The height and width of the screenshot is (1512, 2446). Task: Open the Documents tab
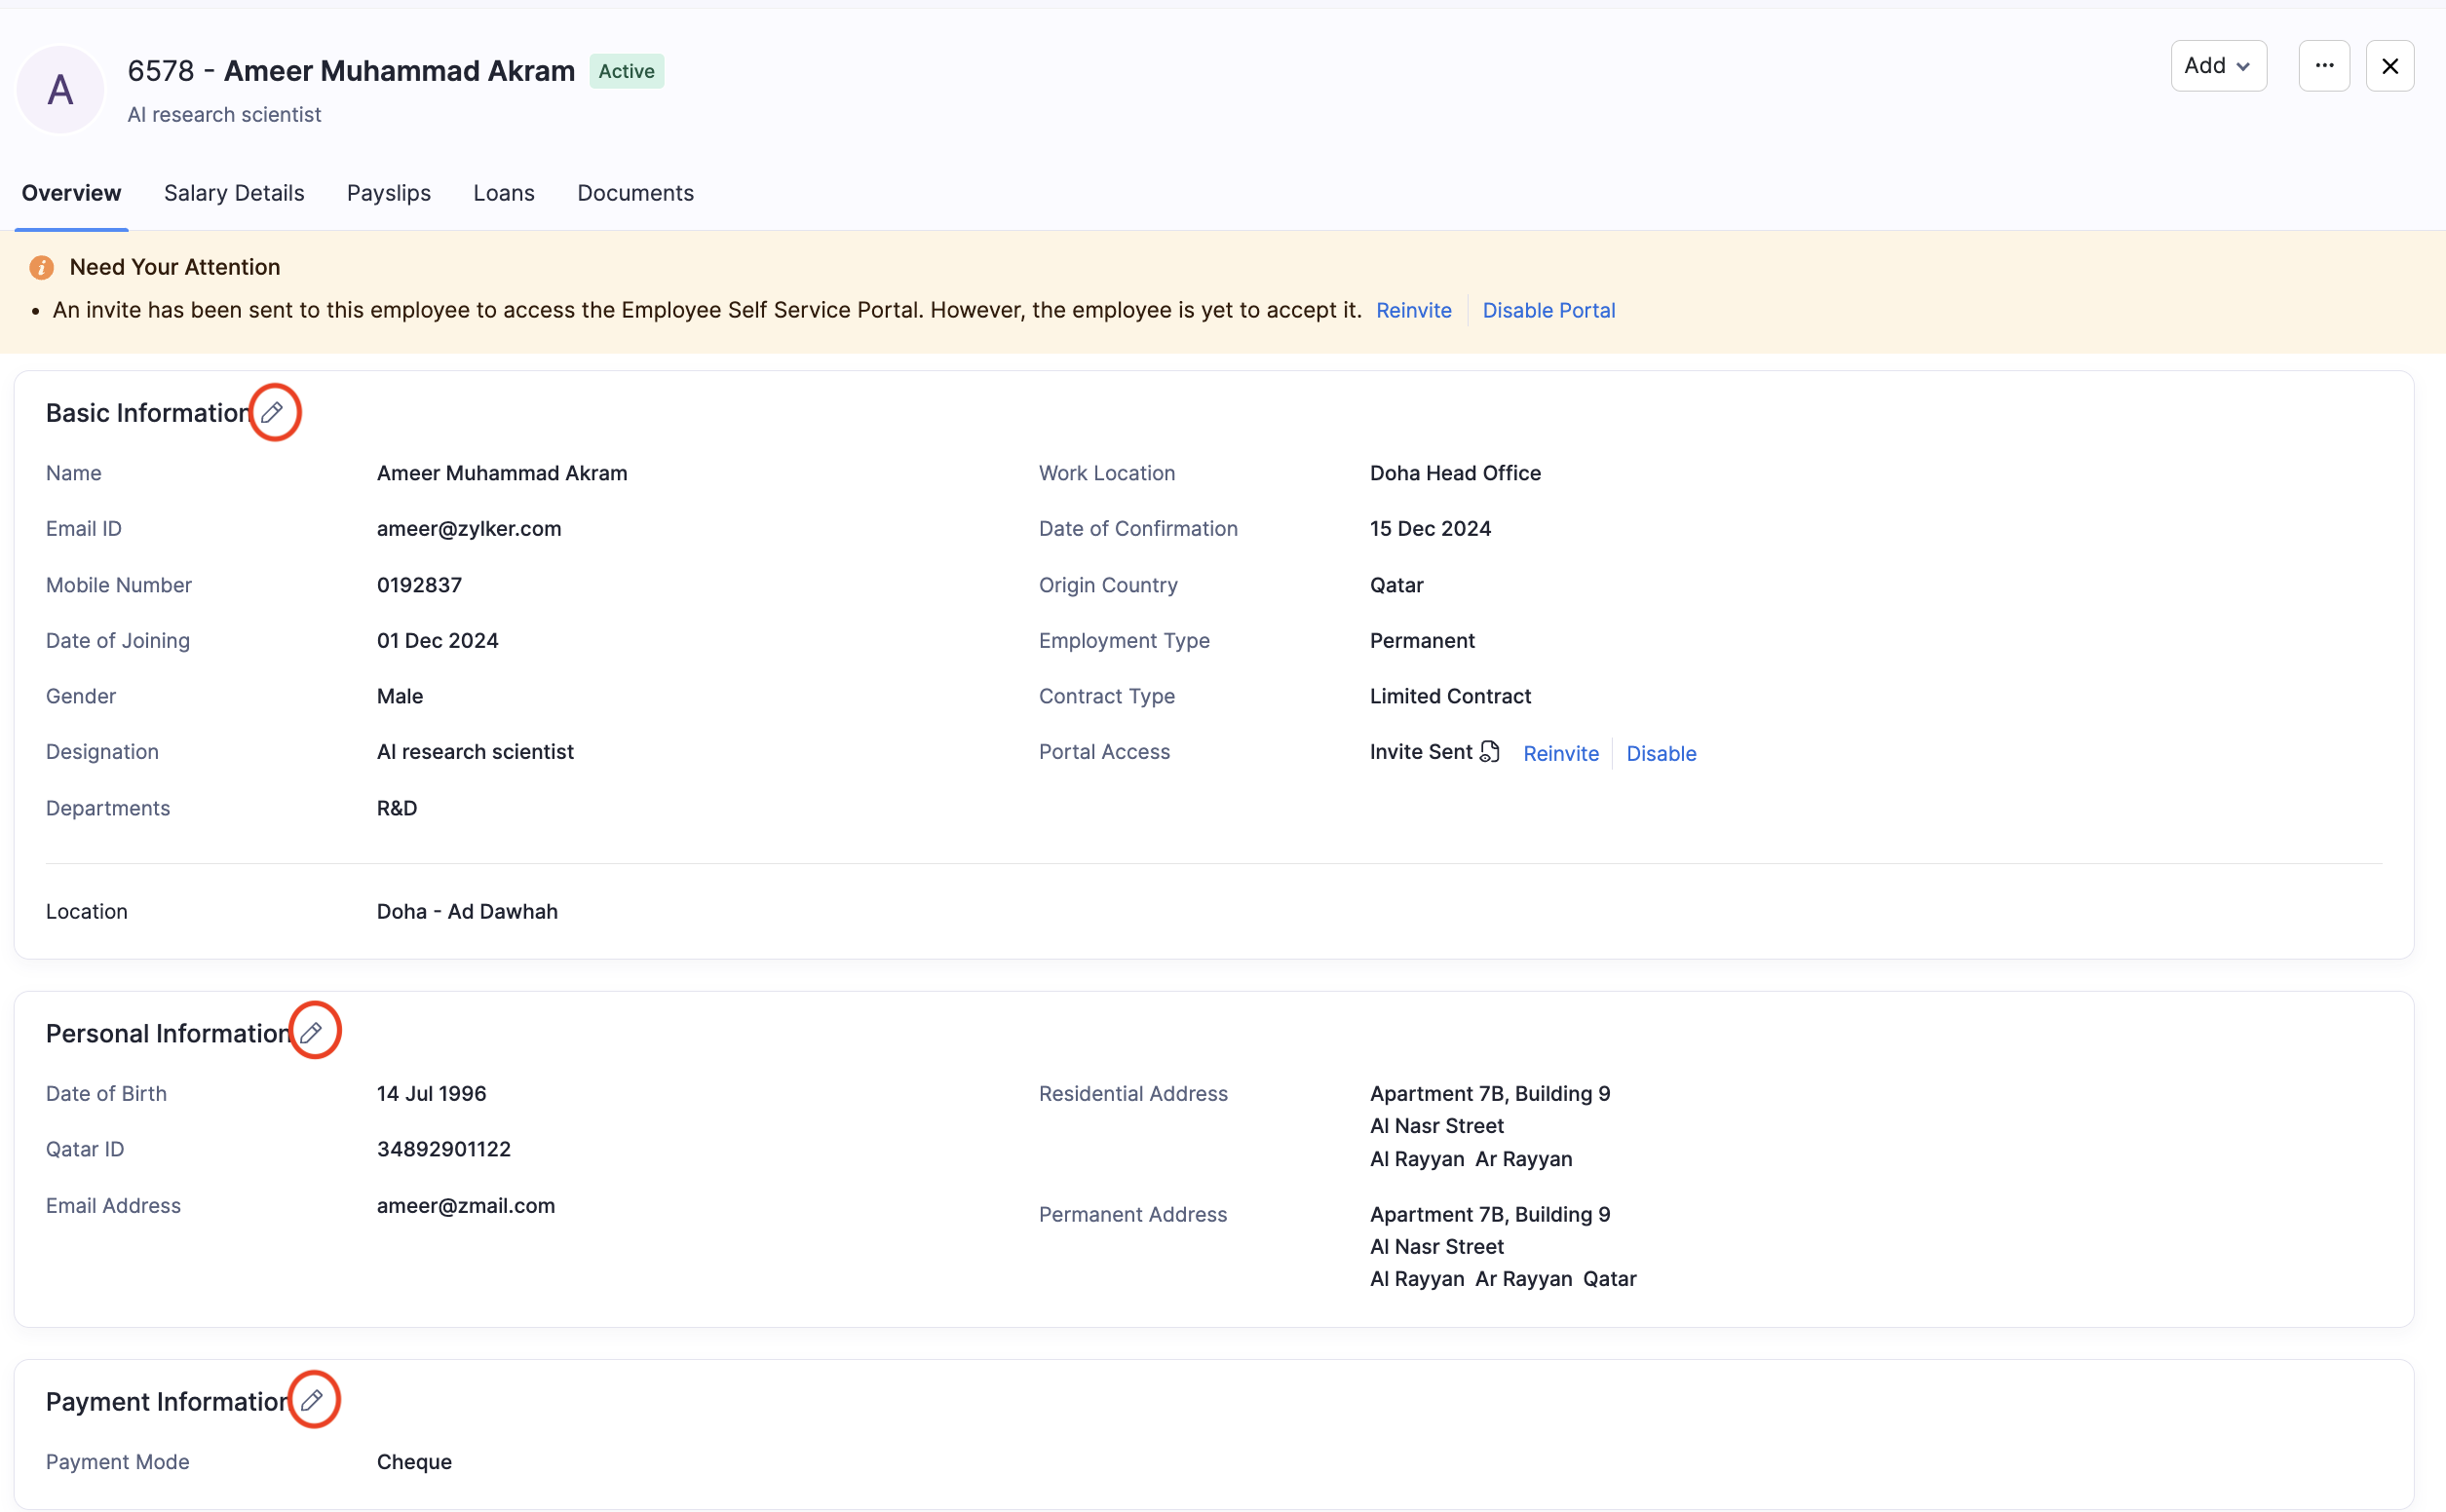[x=635, y=193]
